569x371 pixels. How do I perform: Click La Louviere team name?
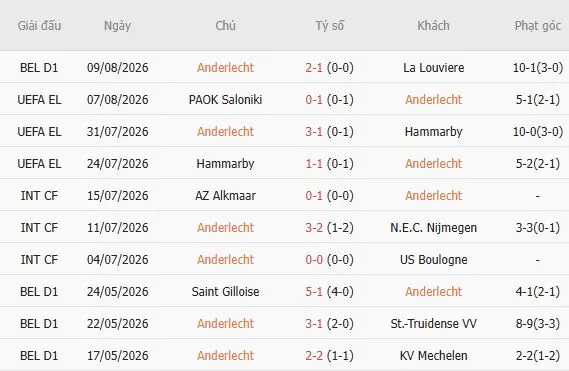(x=434, y=68)
